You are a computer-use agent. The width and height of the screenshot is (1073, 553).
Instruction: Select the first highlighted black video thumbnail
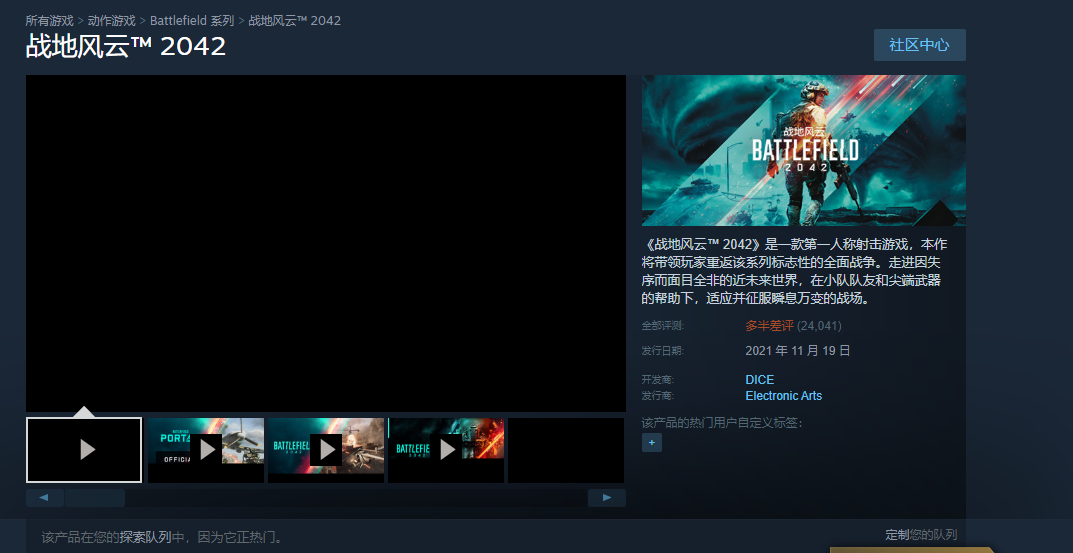(84, 450)
